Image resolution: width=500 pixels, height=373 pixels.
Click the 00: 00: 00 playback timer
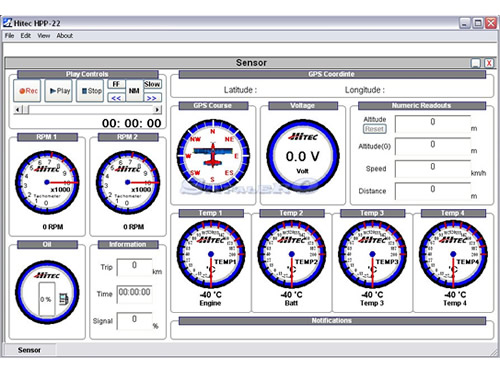132,123
